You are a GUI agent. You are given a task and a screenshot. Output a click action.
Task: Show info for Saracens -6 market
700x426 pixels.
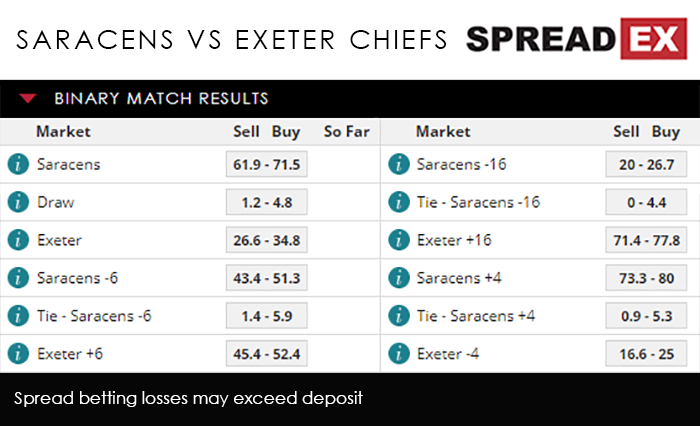pos(17,278)
